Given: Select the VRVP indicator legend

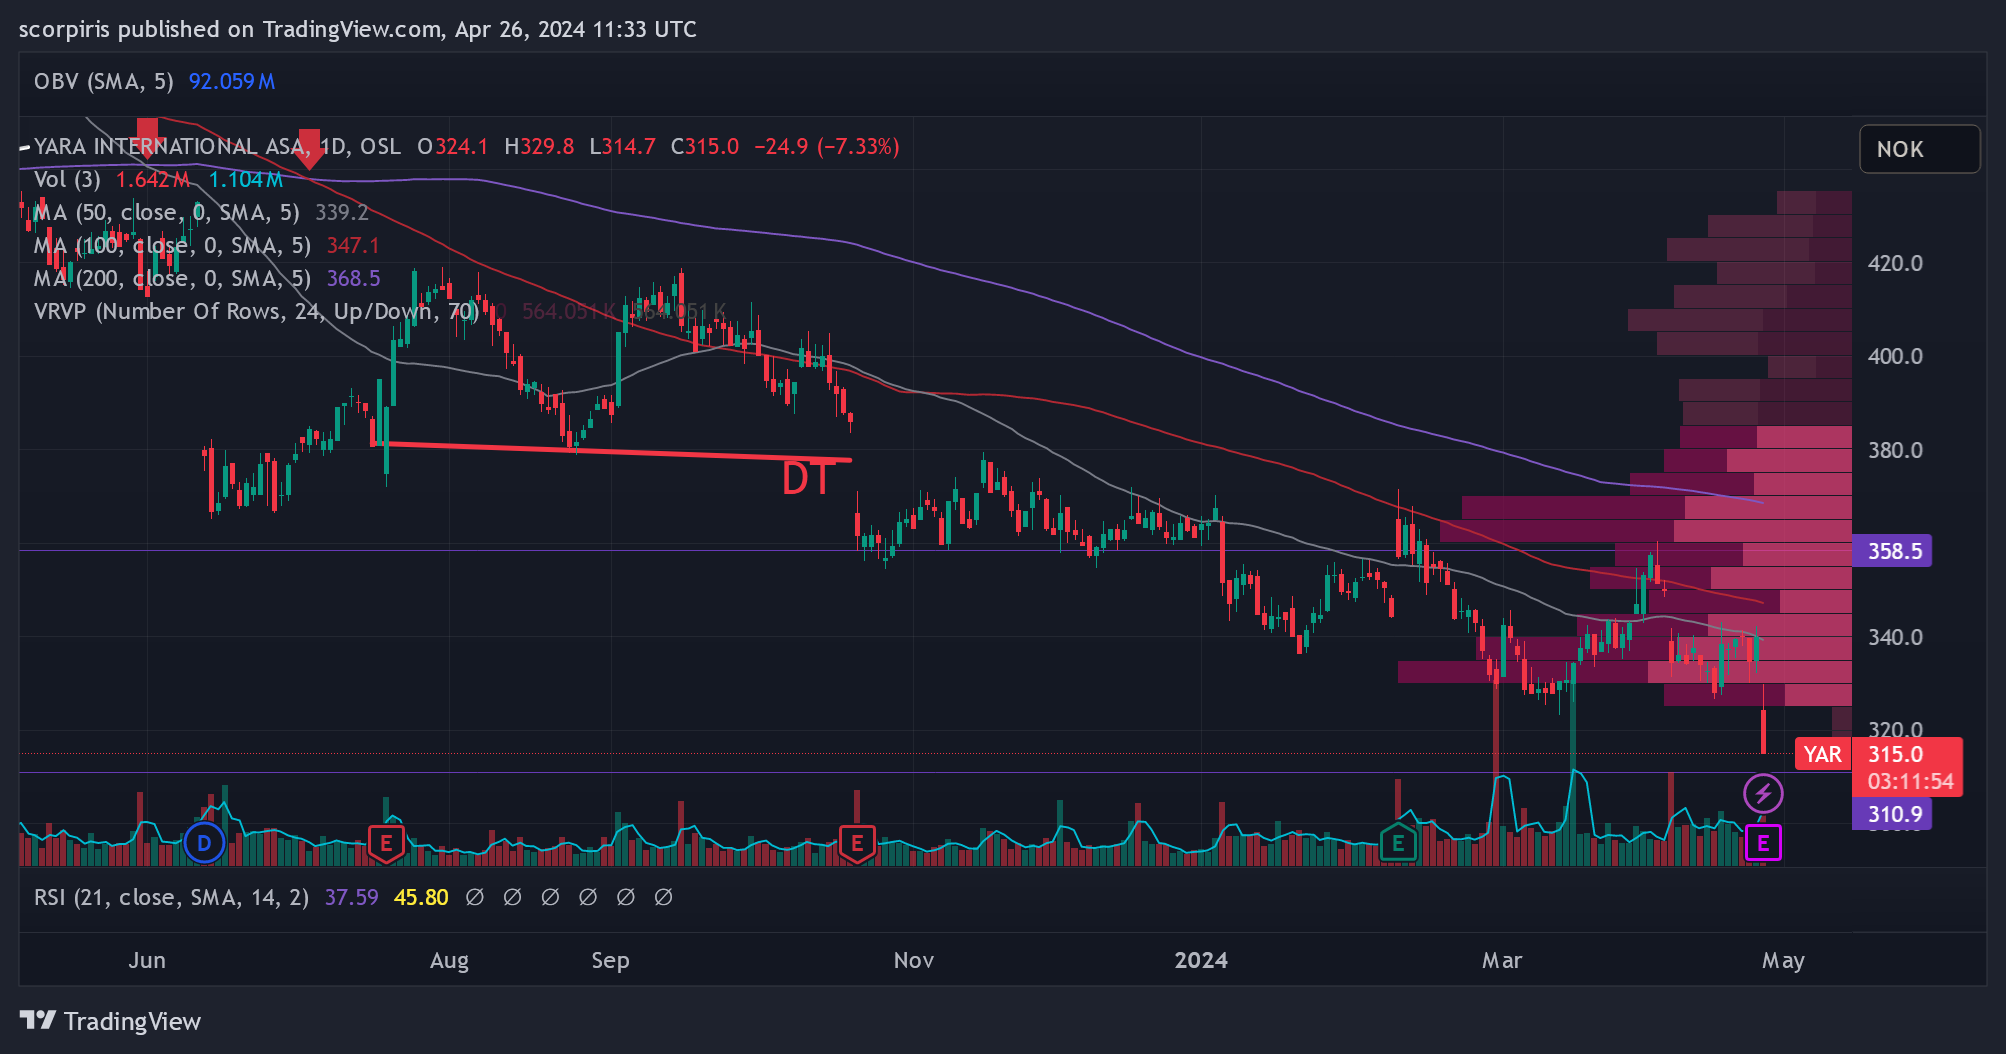Looking at the screenshot, I should coord(256,311).
